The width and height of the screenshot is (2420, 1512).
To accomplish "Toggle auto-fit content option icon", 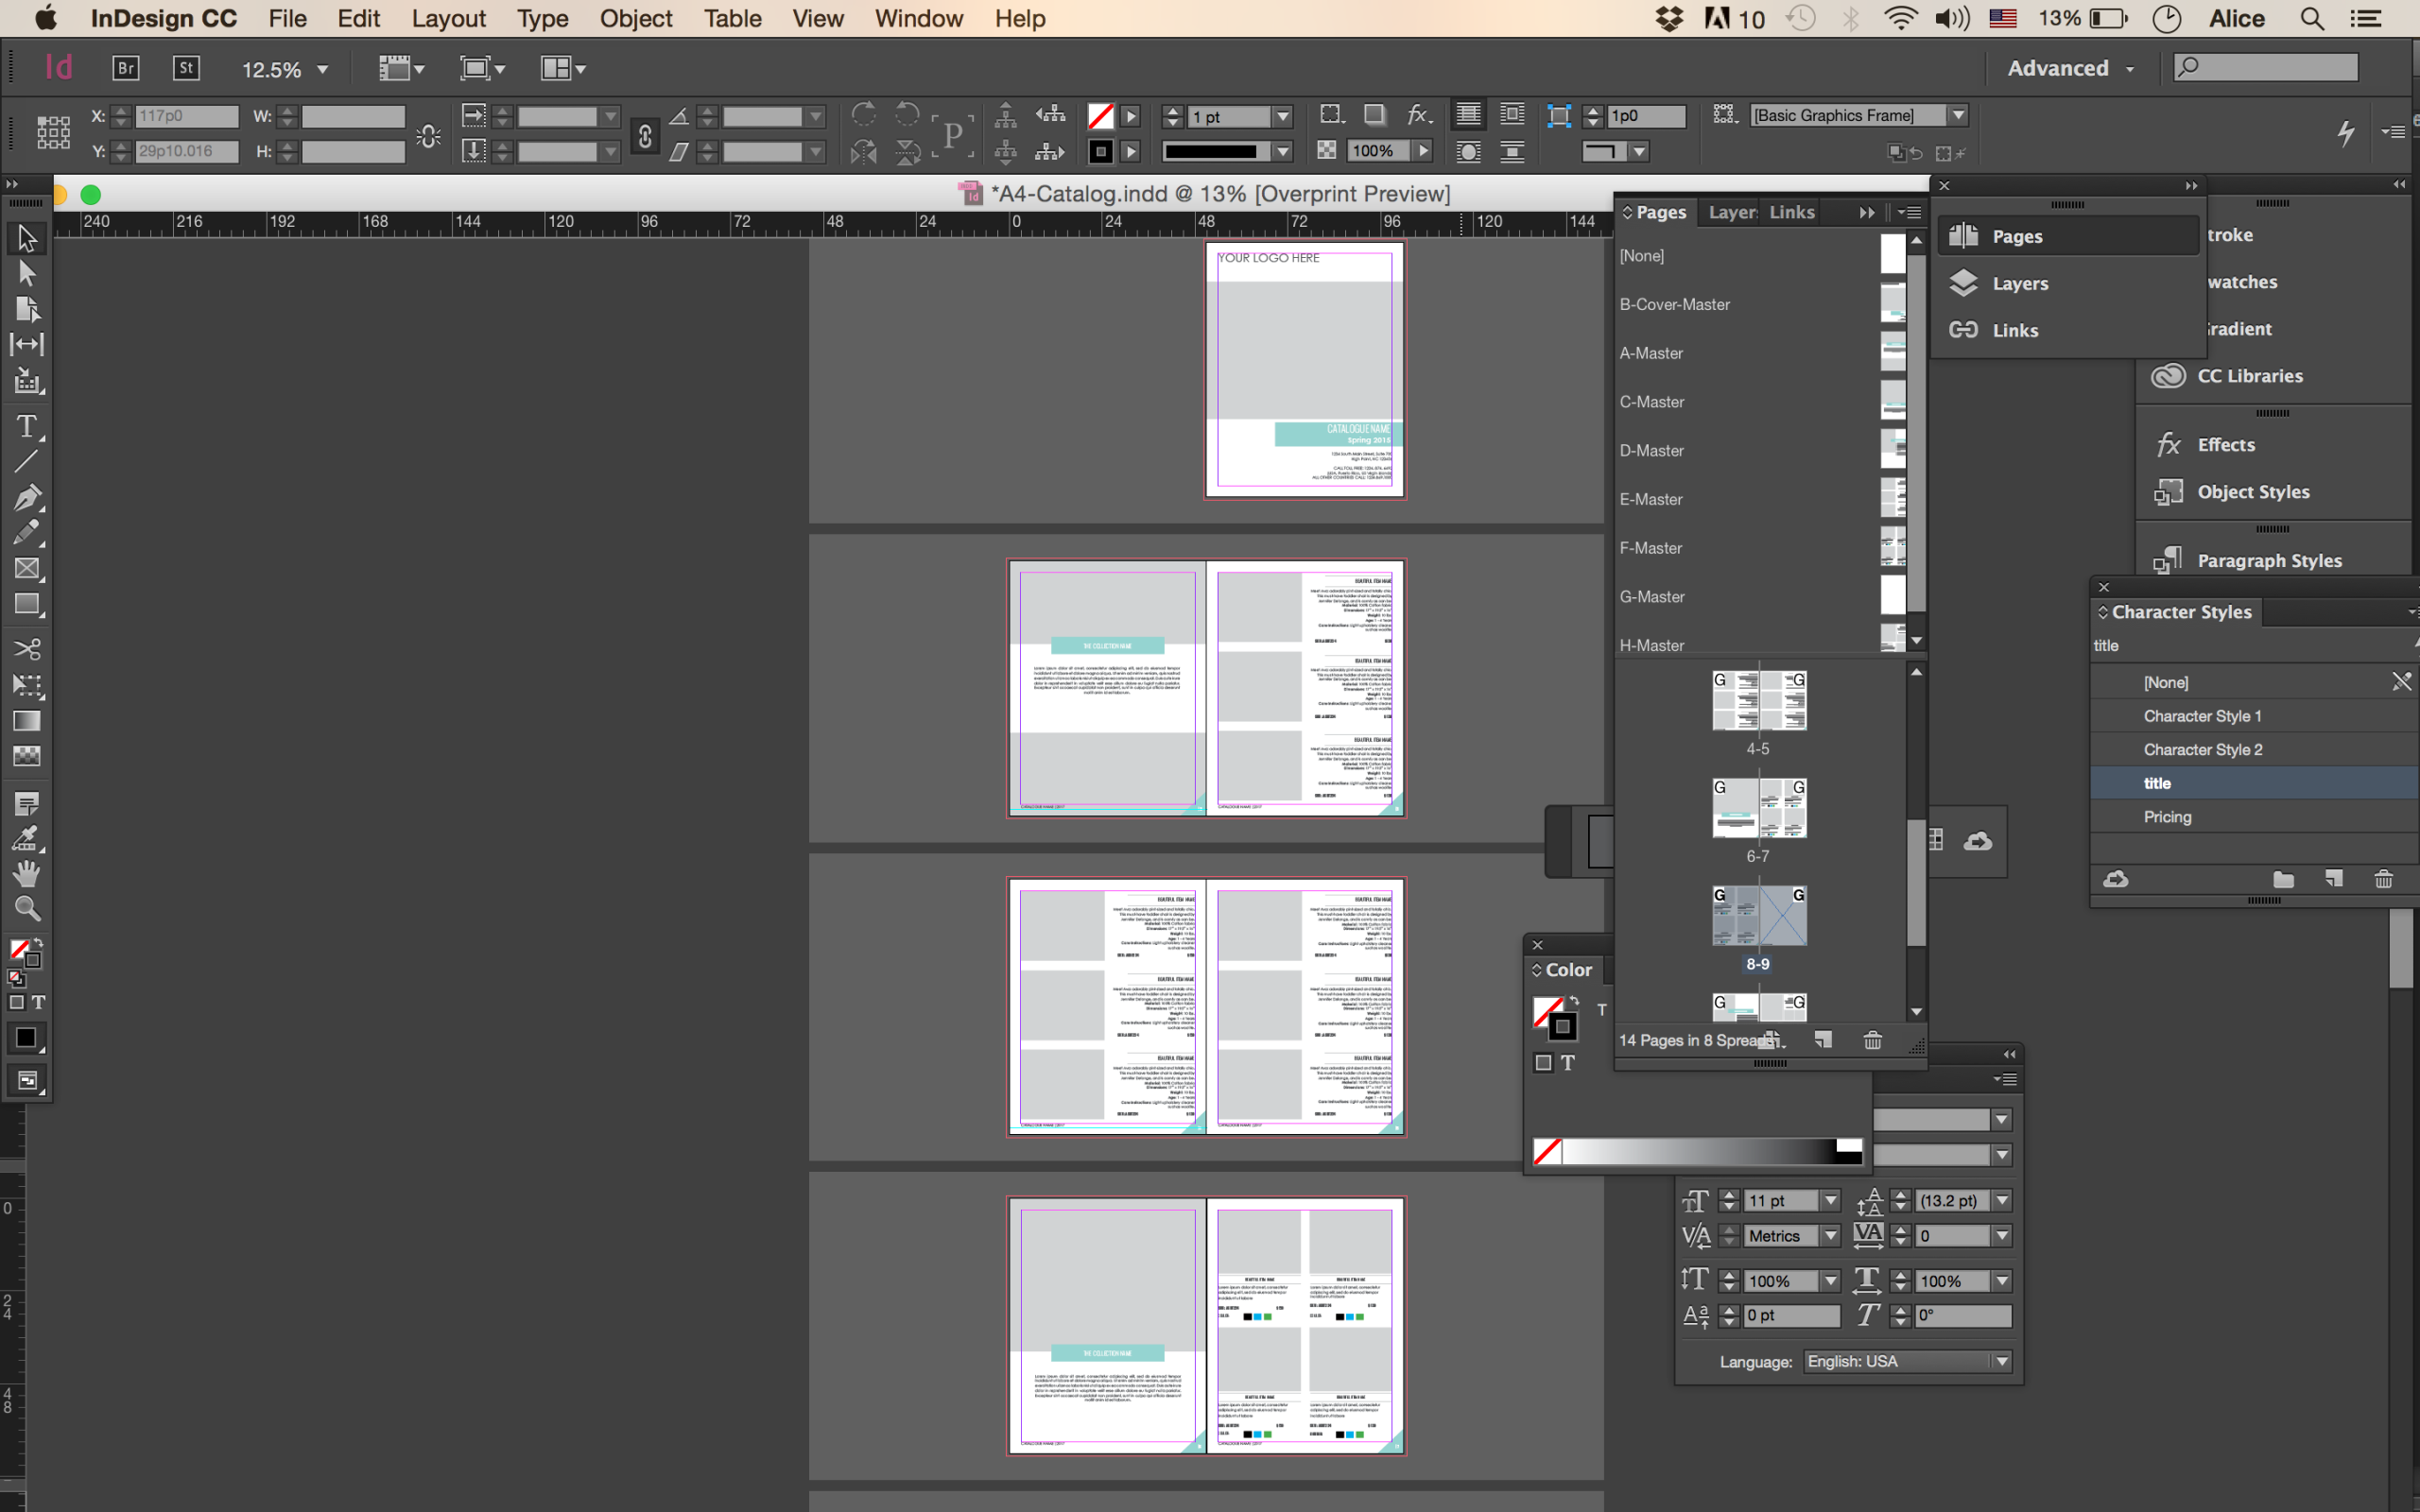I will point(1559,115).
